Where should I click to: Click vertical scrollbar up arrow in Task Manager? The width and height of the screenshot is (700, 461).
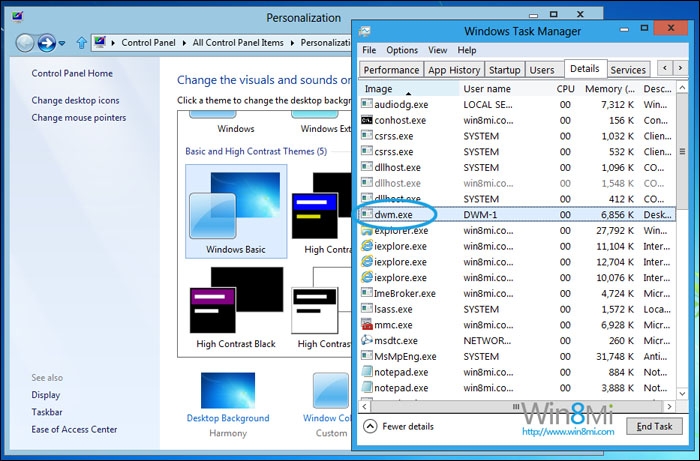(682, 87)
